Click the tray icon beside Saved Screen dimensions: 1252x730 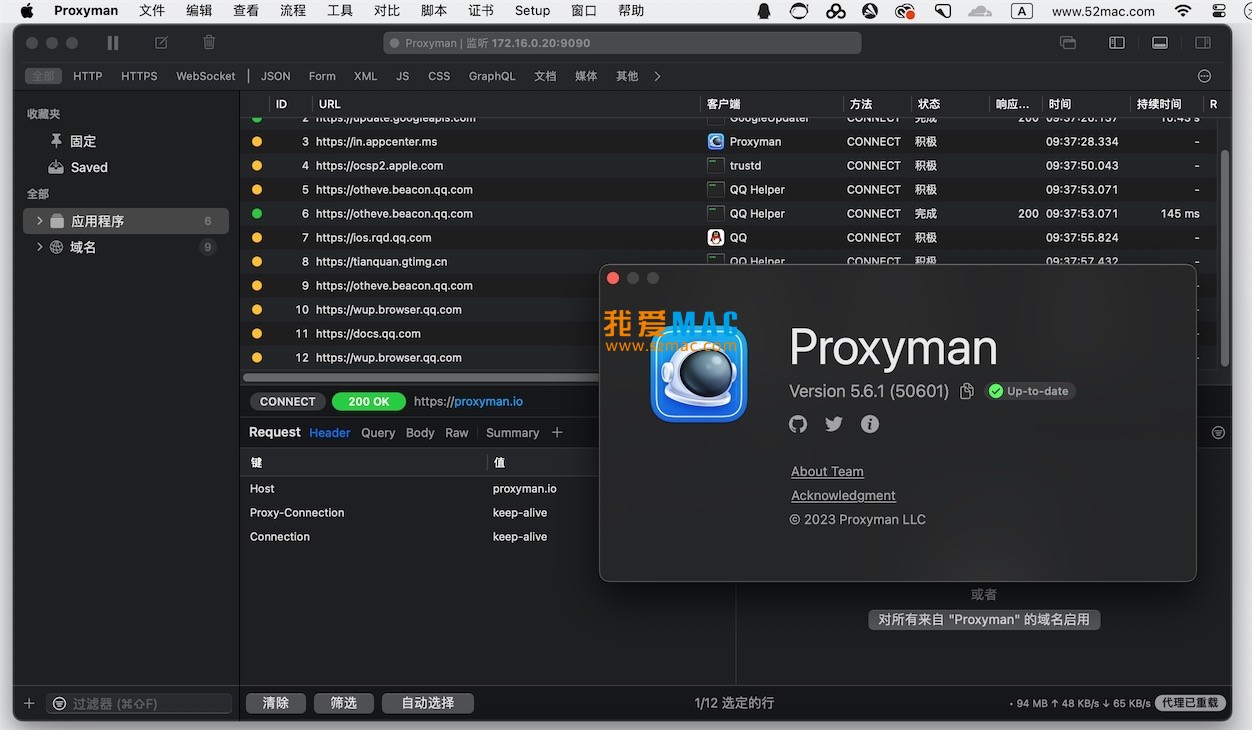pos(56,167)
